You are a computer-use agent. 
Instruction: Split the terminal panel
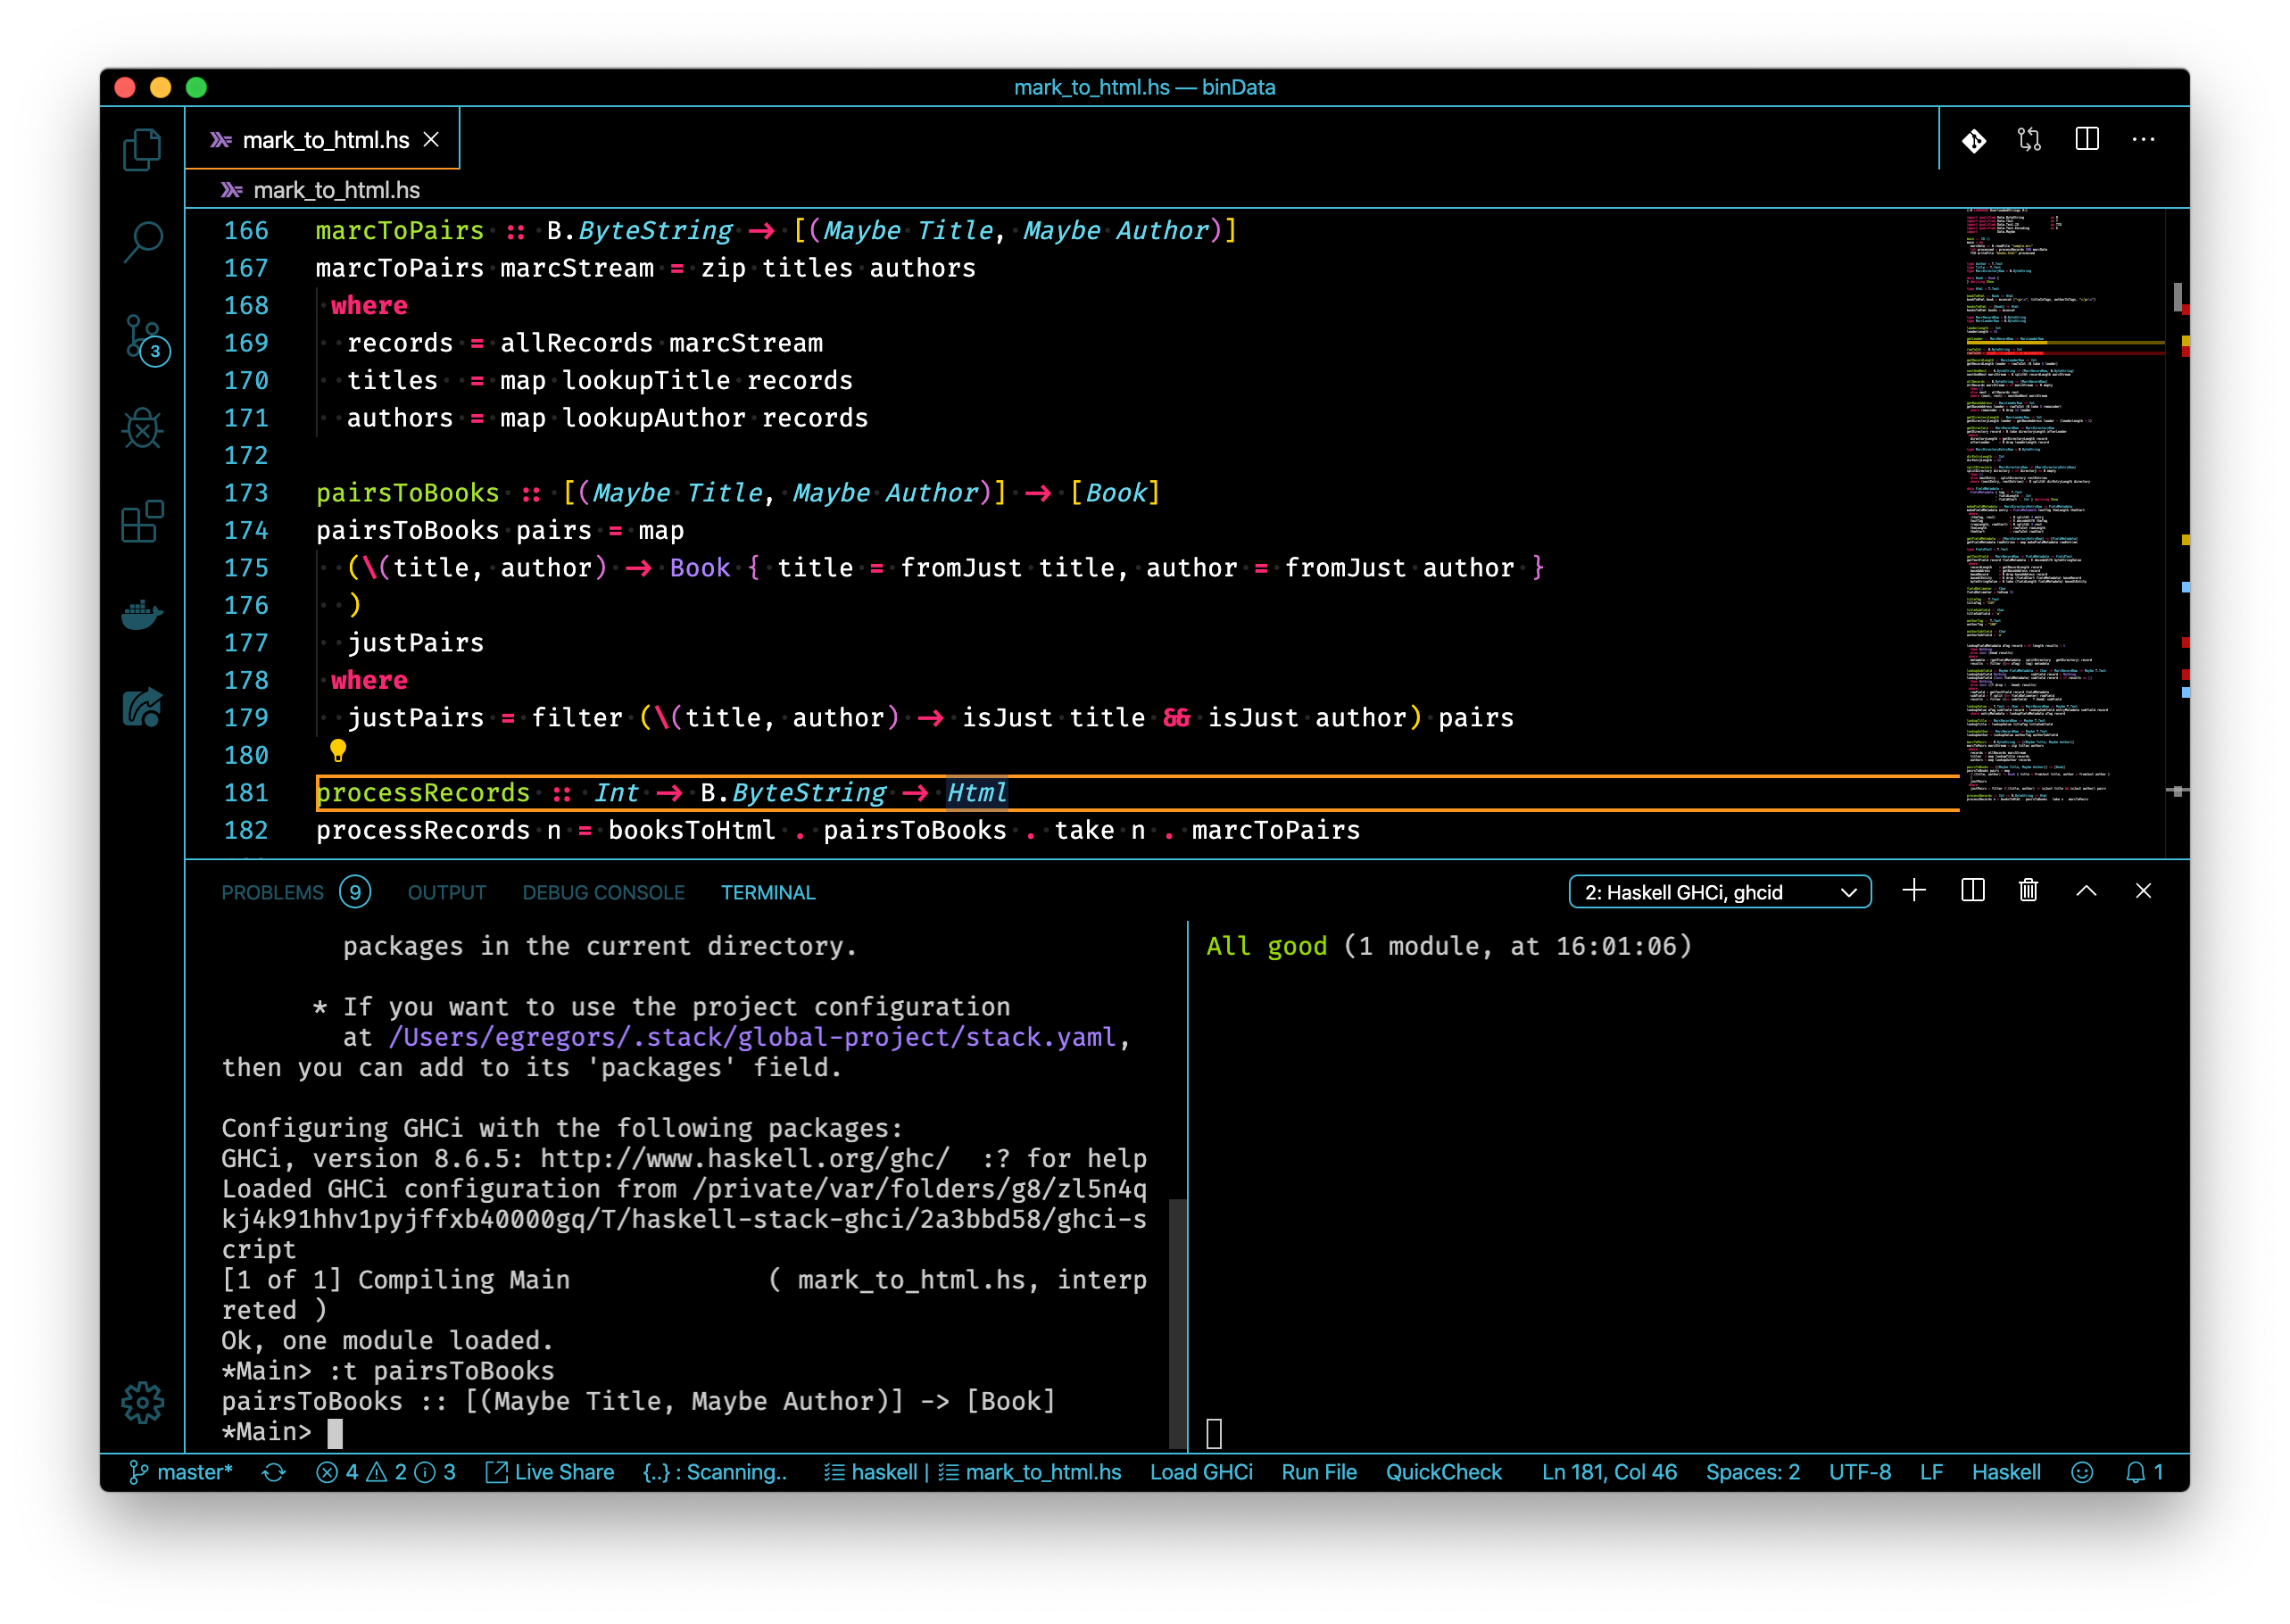pos(1972,890)
